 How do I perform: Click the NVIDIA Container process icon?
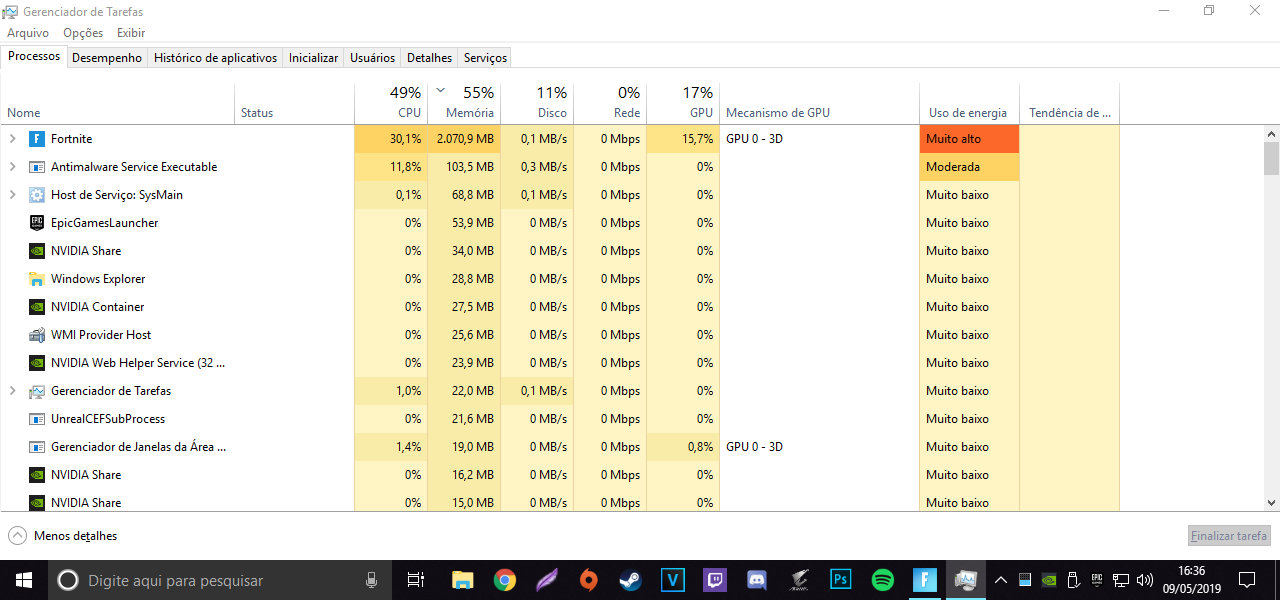click(x=37, y=307)
